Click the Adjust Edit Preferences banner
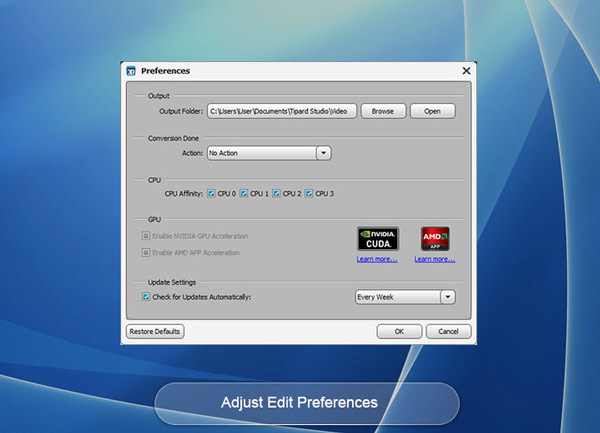The height and width of the screenshot is (433, 600). click(x=307, y=403)
